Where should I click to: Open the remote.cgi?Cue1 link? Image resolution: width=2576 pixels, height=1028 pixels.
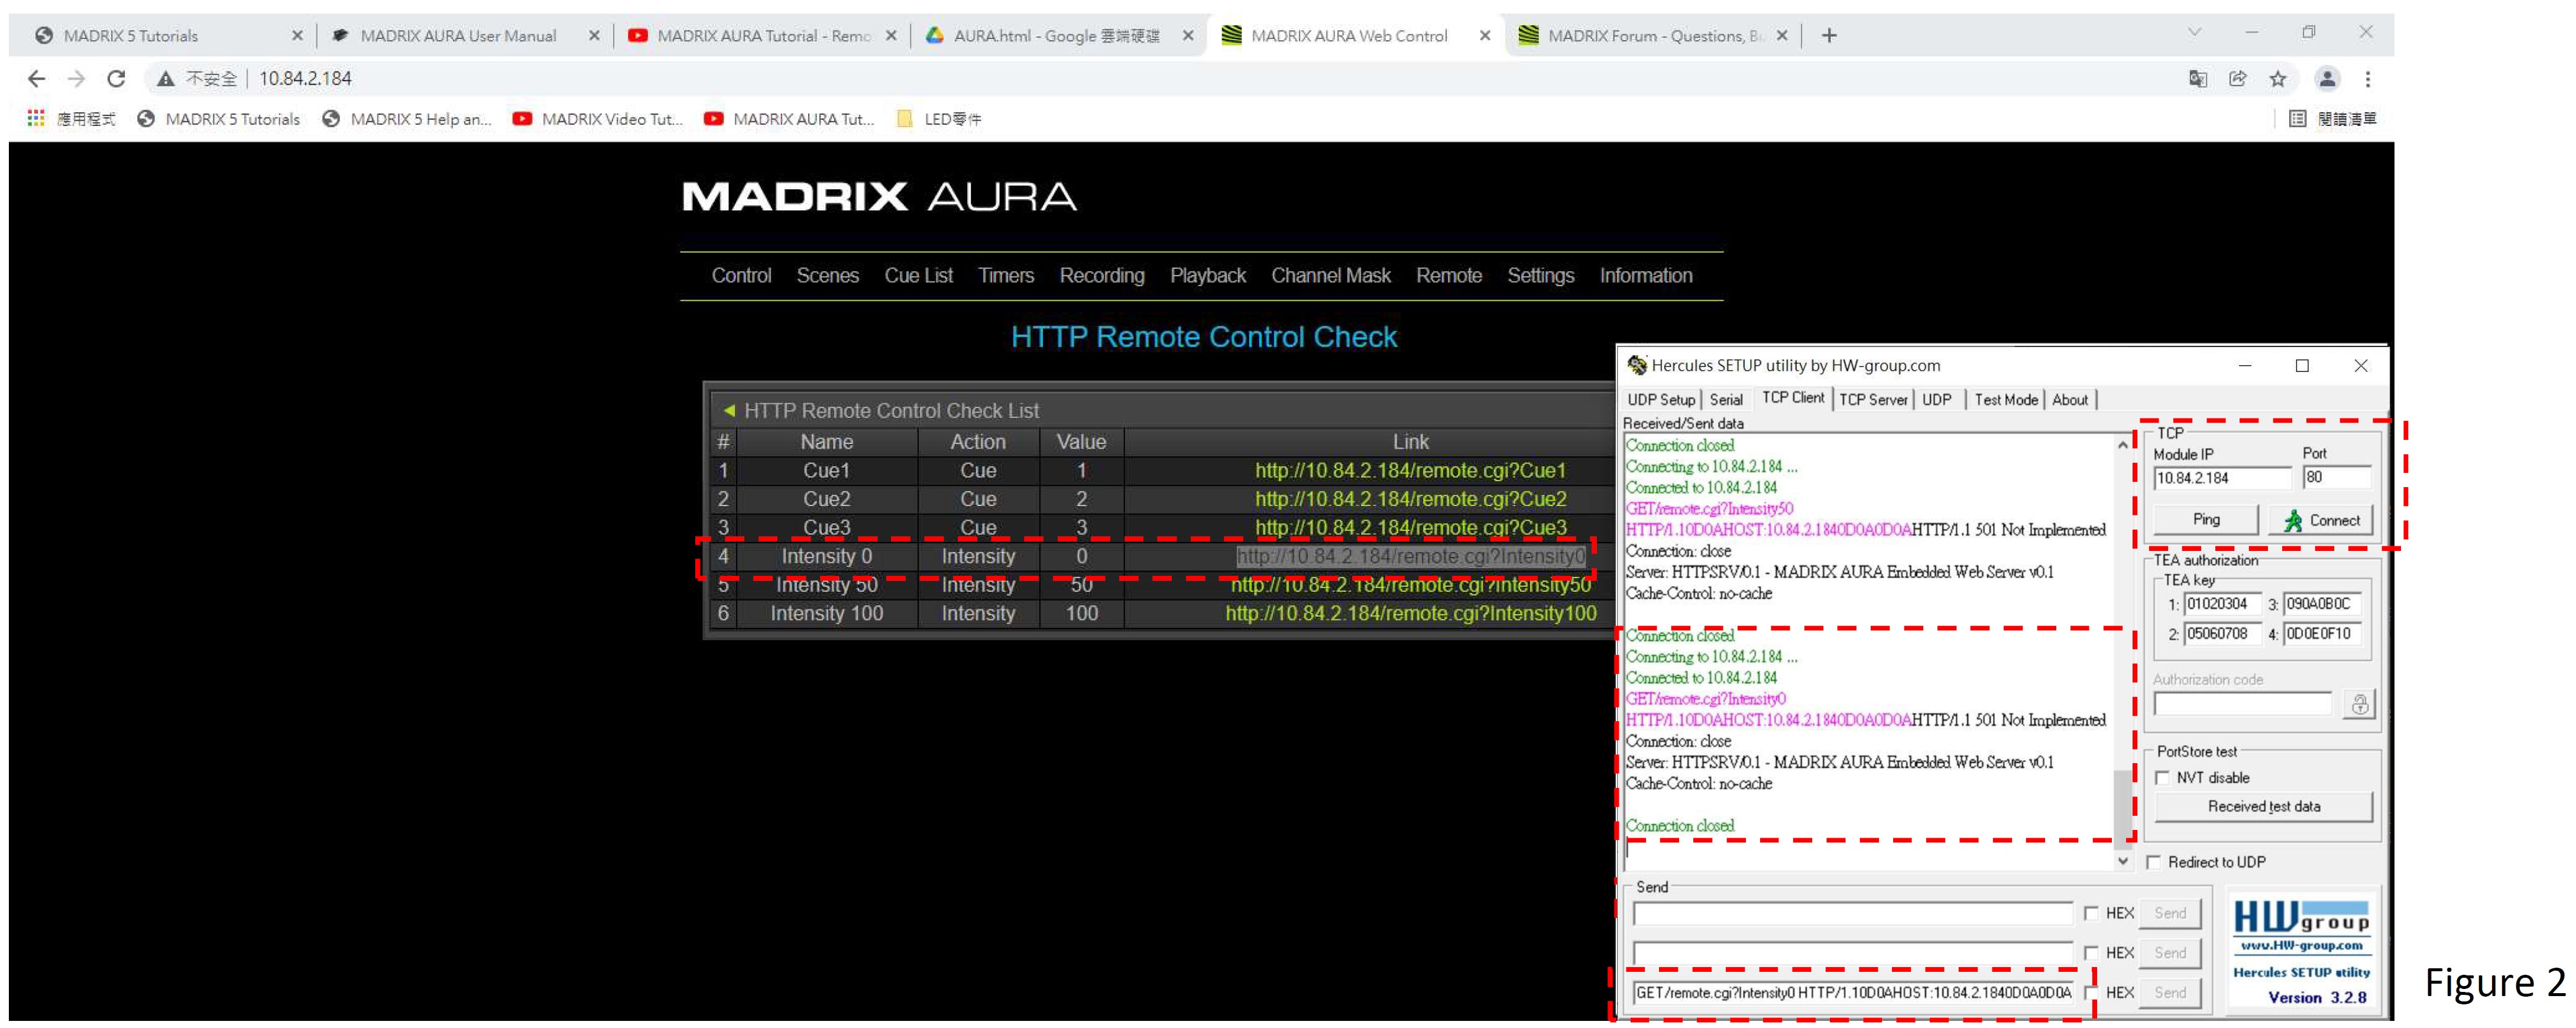pyautogui.click(x=1410, y=470)
